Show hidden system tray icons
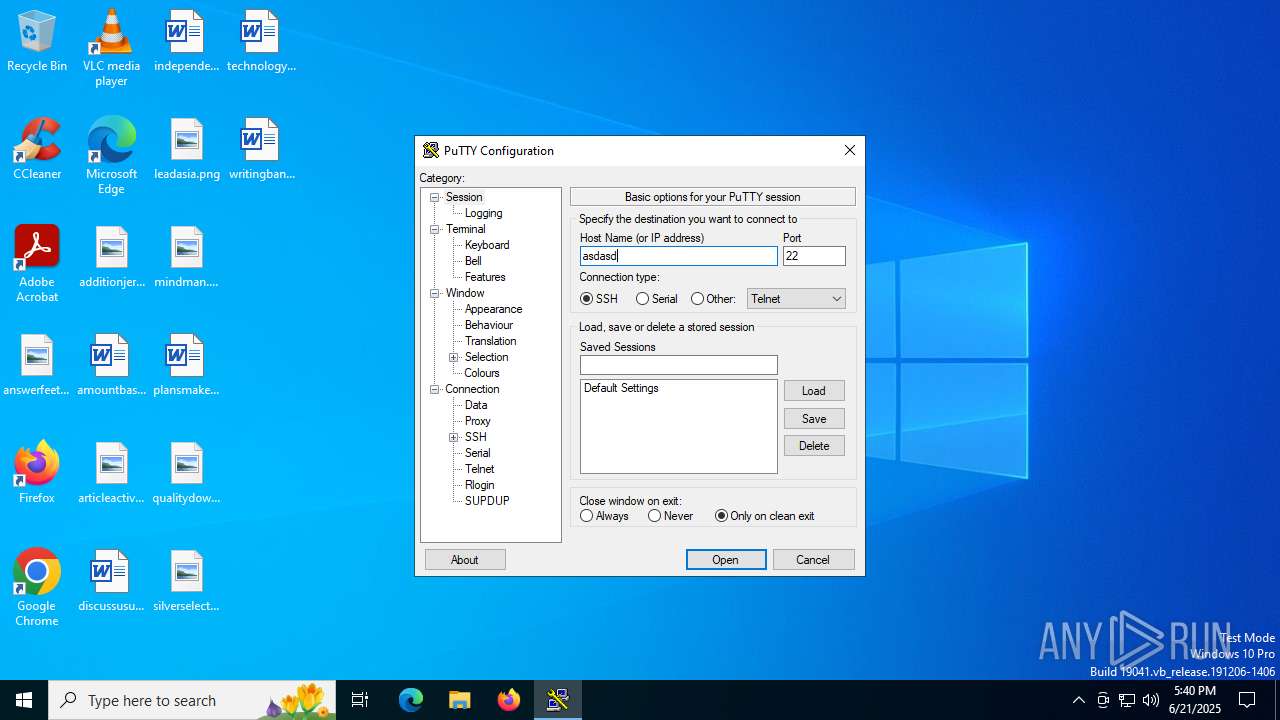1280x720 pixels. (x=1078, y=700)
